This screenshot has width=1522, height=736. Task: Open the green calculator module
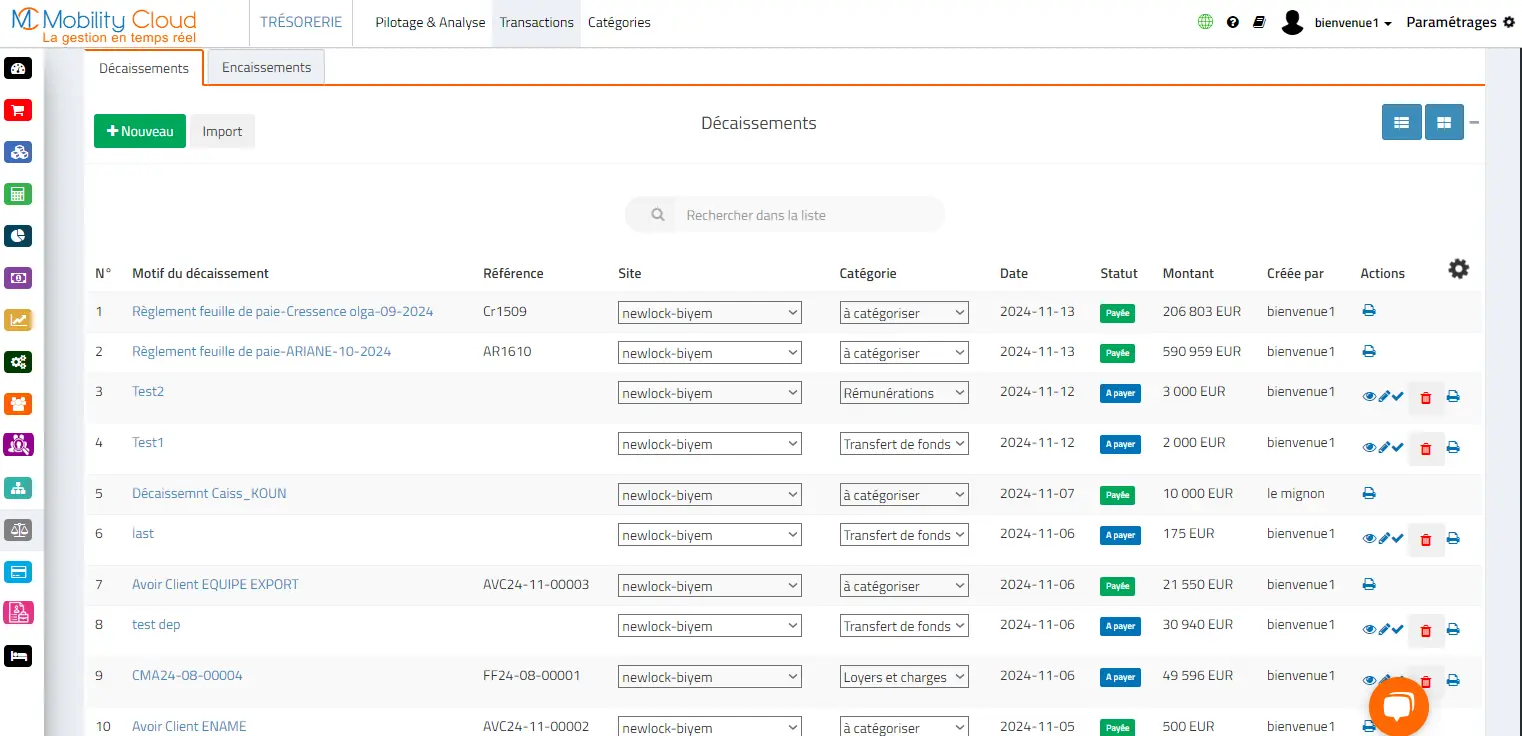click(x=18, y=194)
